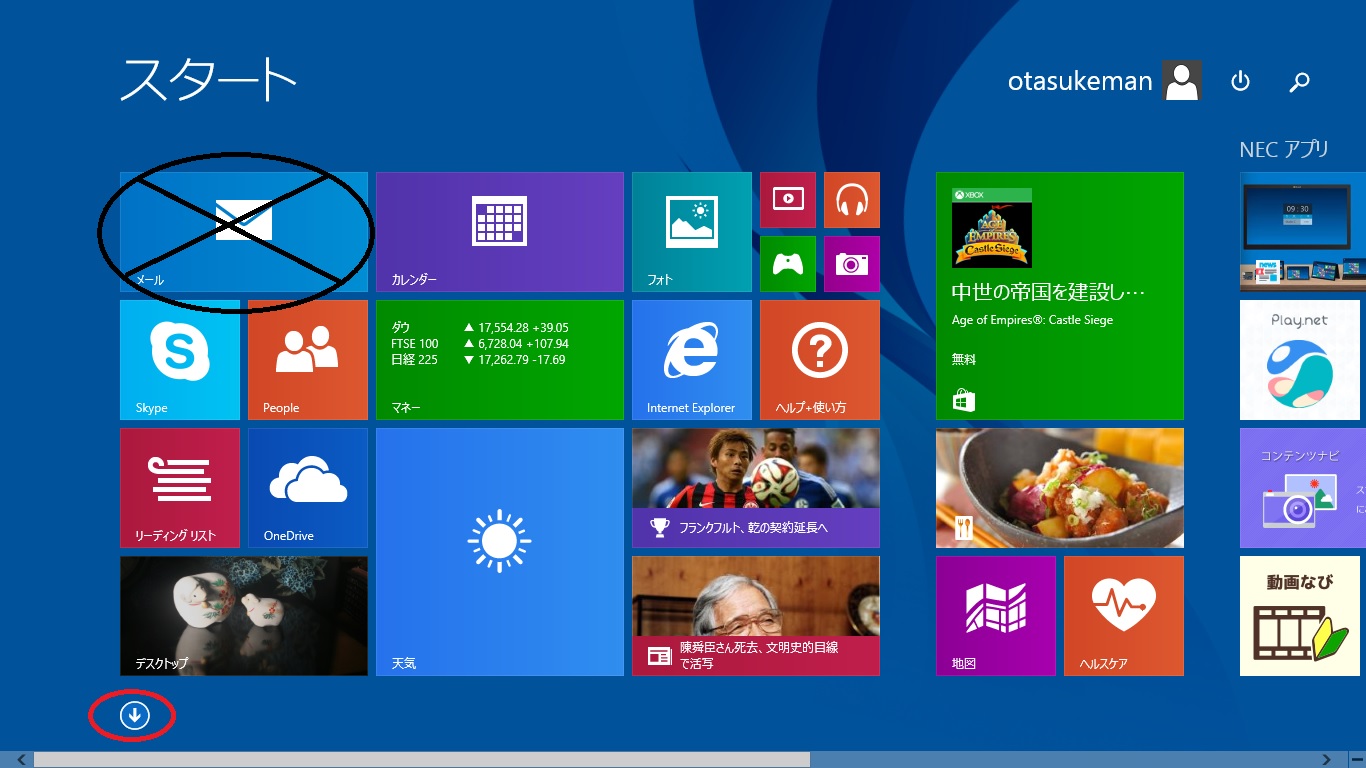
Task: Launch Skype tile
Action: 180,360
